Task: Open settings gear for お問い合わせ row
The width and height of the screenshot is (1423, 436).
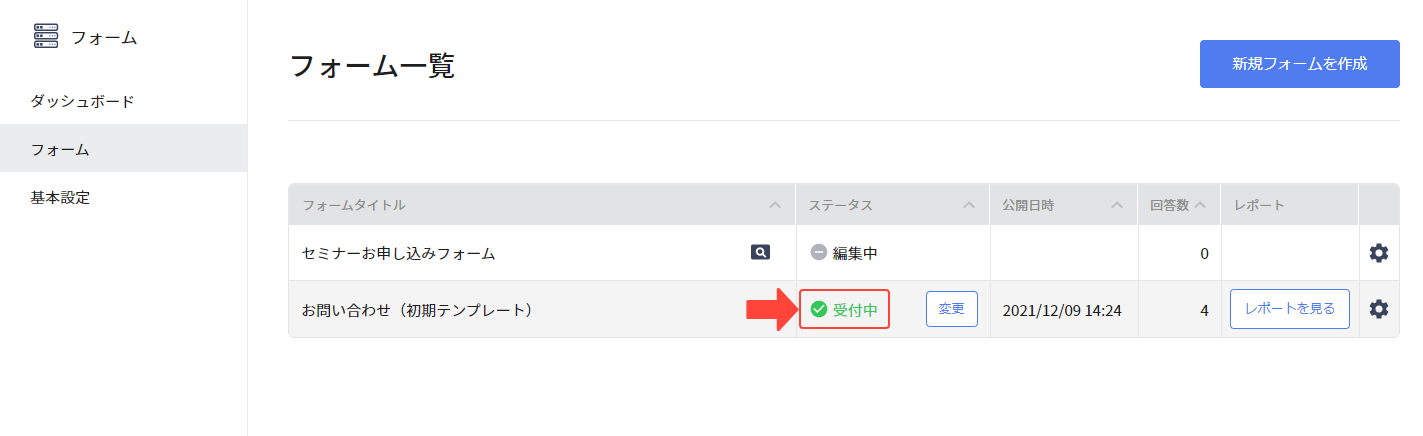Action: 1379,309
